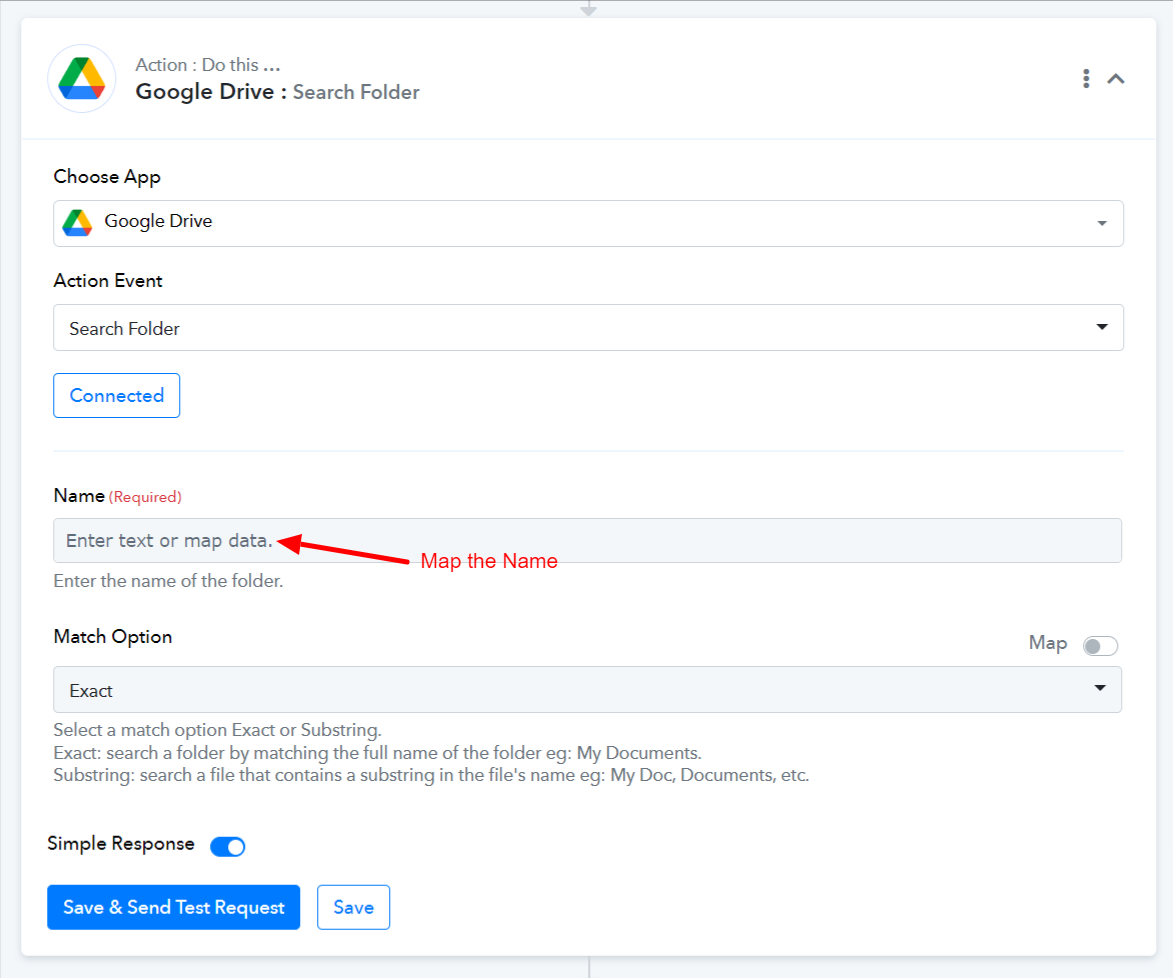Collapse the action step with chevron
This screenshot has height=978, width=1173.
coord(1115,79)
